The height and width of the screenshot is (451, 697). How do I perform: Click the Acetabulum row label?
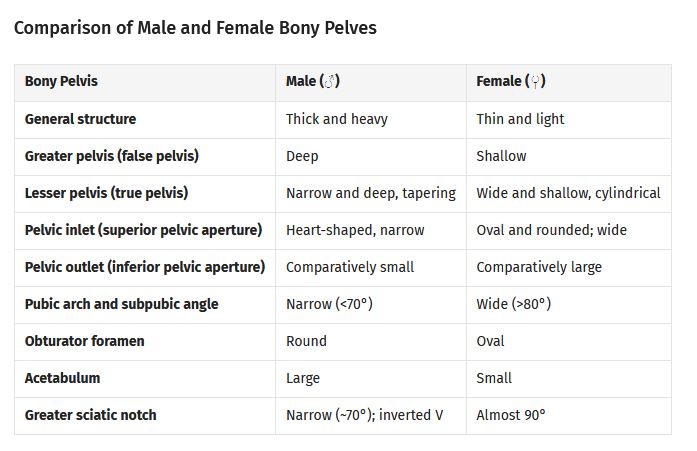(62, 378)
